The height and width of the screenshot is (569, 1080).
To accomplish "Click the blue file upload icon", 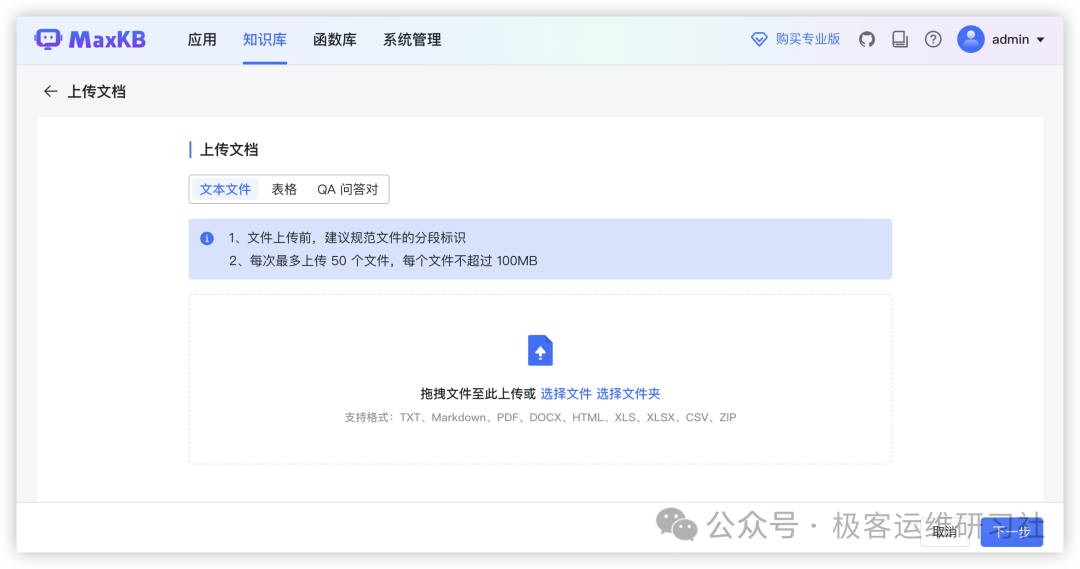I will (540, 350).
